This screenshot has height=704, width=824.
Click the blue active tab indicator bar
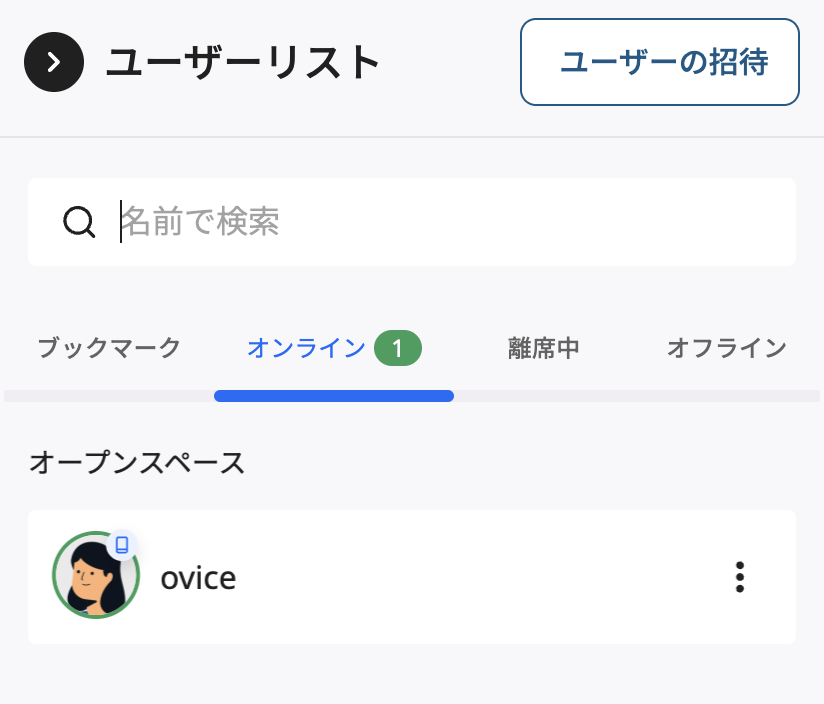333,396
